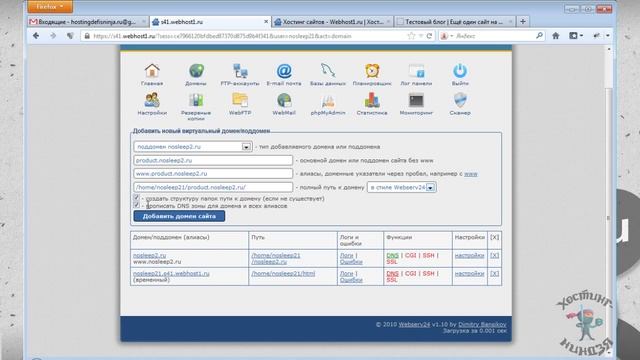Screen dimensions: 640x360
Task: Open FTP-аккаунты icon
Action: point(240,71)
